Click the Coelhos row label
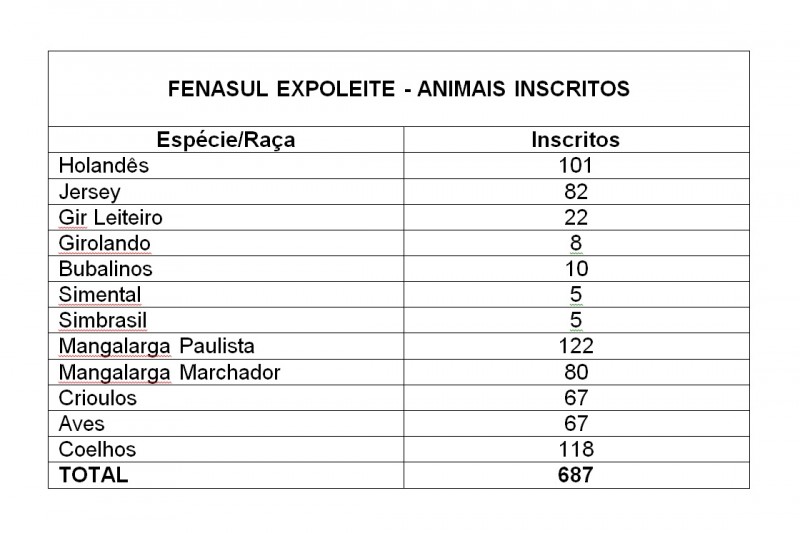 [97, 449]
